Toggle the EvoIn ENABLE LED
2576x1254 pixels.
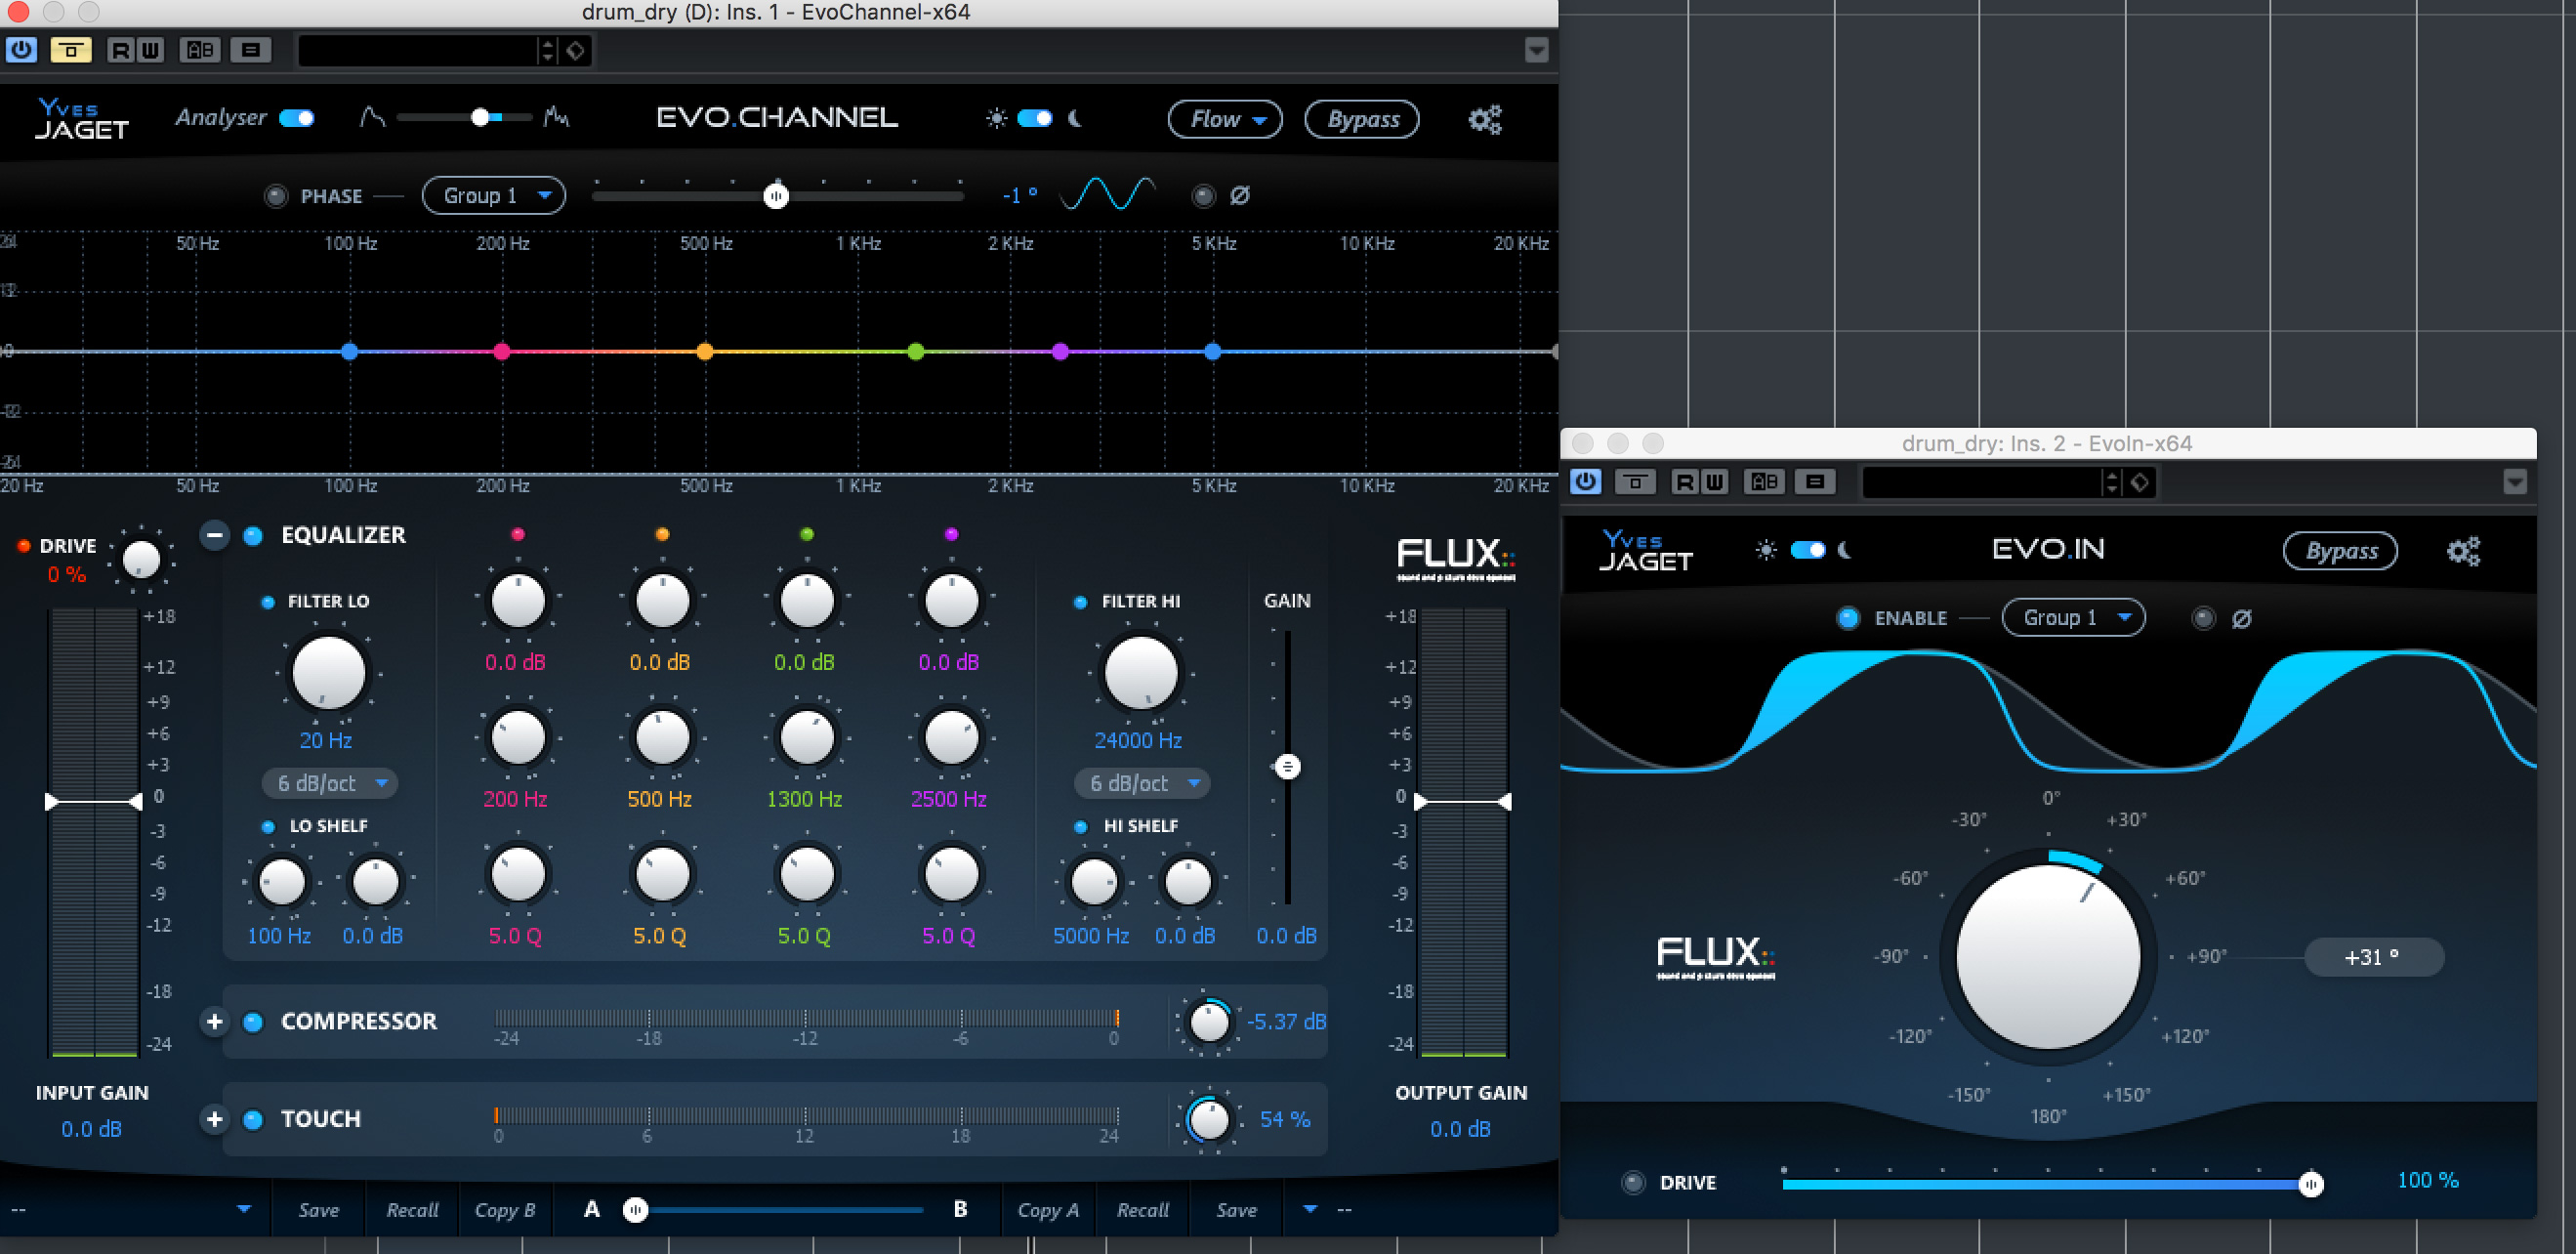pos(1848,618)
